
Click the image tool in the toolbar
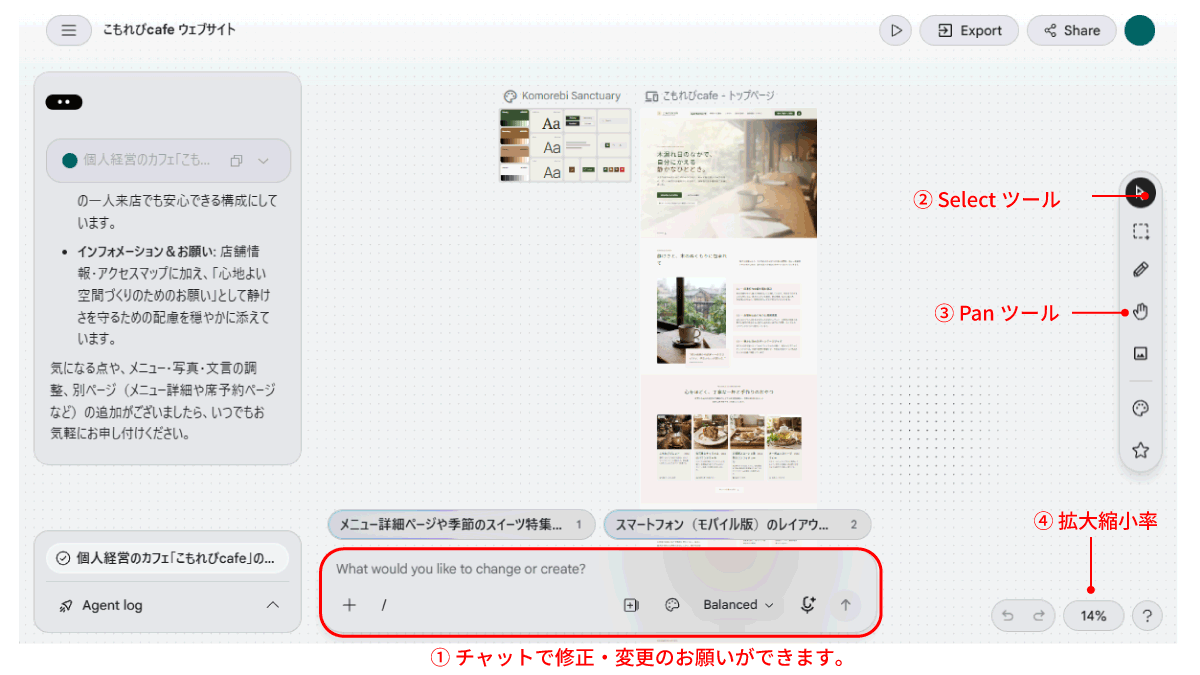tap(1140, 353)
